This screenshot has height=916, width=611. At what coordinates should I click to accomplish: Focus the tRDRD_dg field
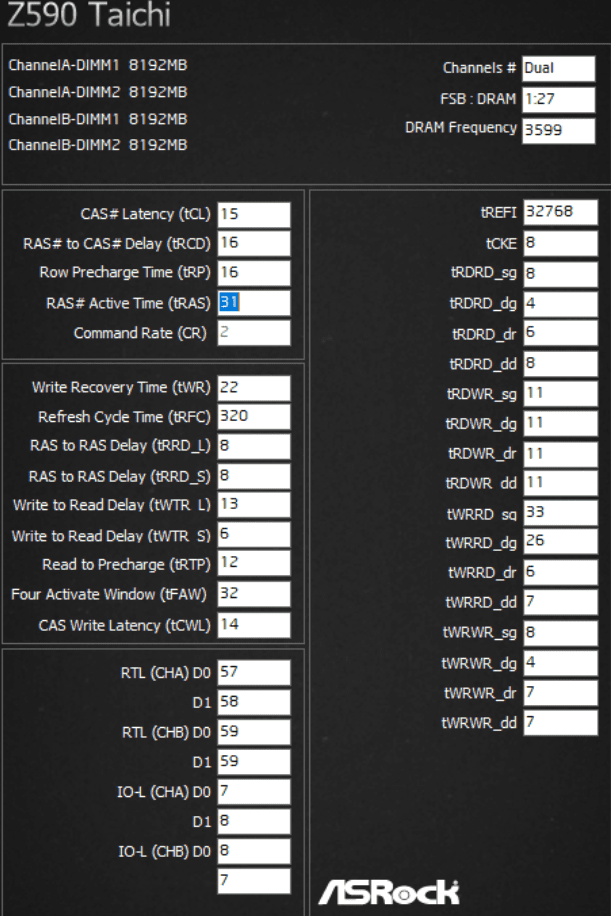(x=560, y=304)
